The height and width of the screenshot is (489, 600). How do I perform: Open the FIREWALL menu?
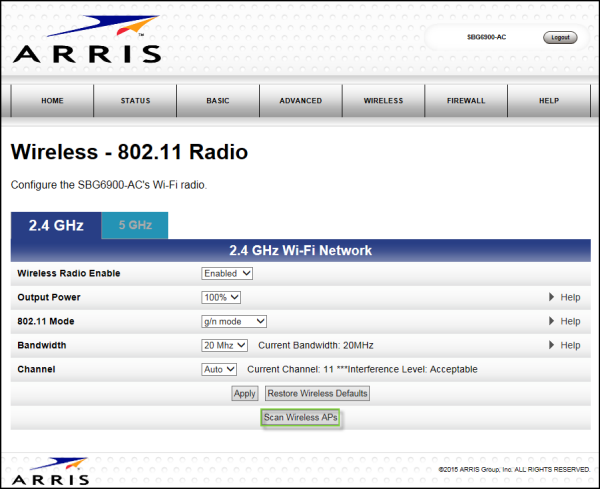466,101
